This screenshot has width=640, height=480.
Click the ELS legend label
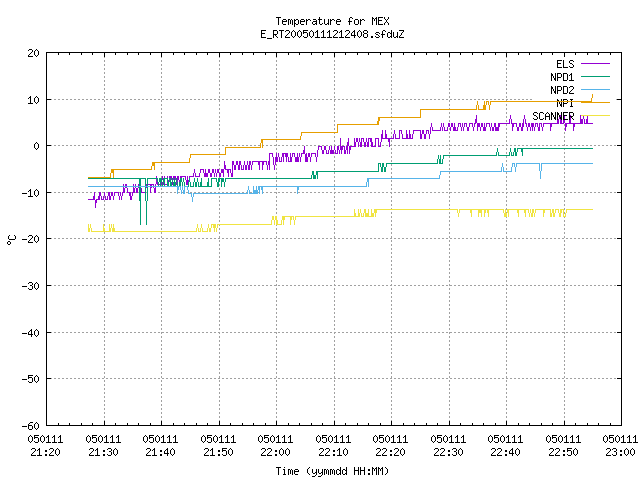[565, 64]
